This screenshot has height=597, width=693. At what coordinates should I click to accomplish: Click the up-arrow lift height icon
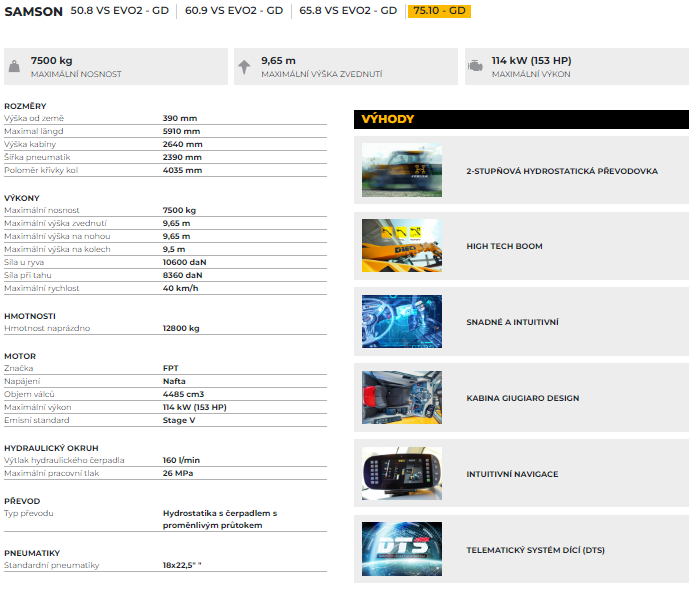coord(244,67)
